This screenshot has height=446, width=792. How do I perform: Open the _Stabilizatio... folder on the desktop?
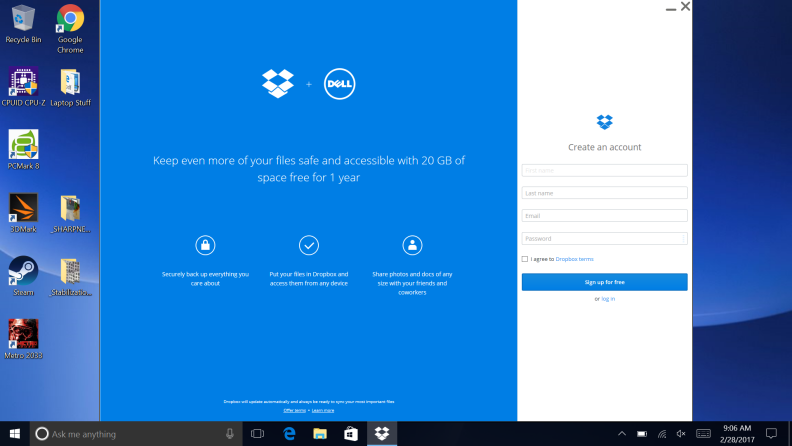(x=70, y=276)
